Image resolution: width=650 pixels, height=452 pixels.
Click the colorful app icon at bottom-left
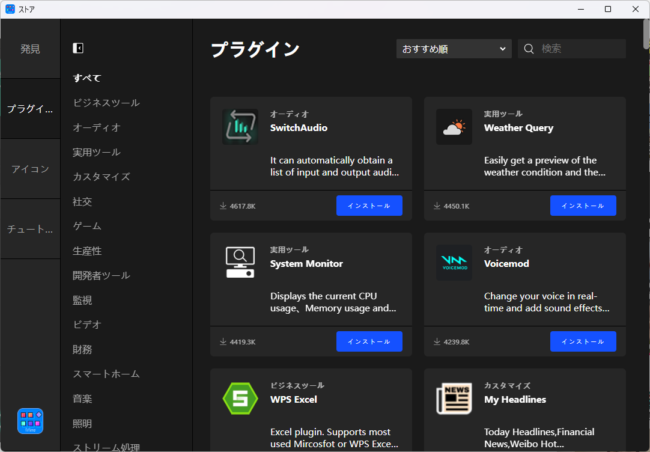(30, 421)
